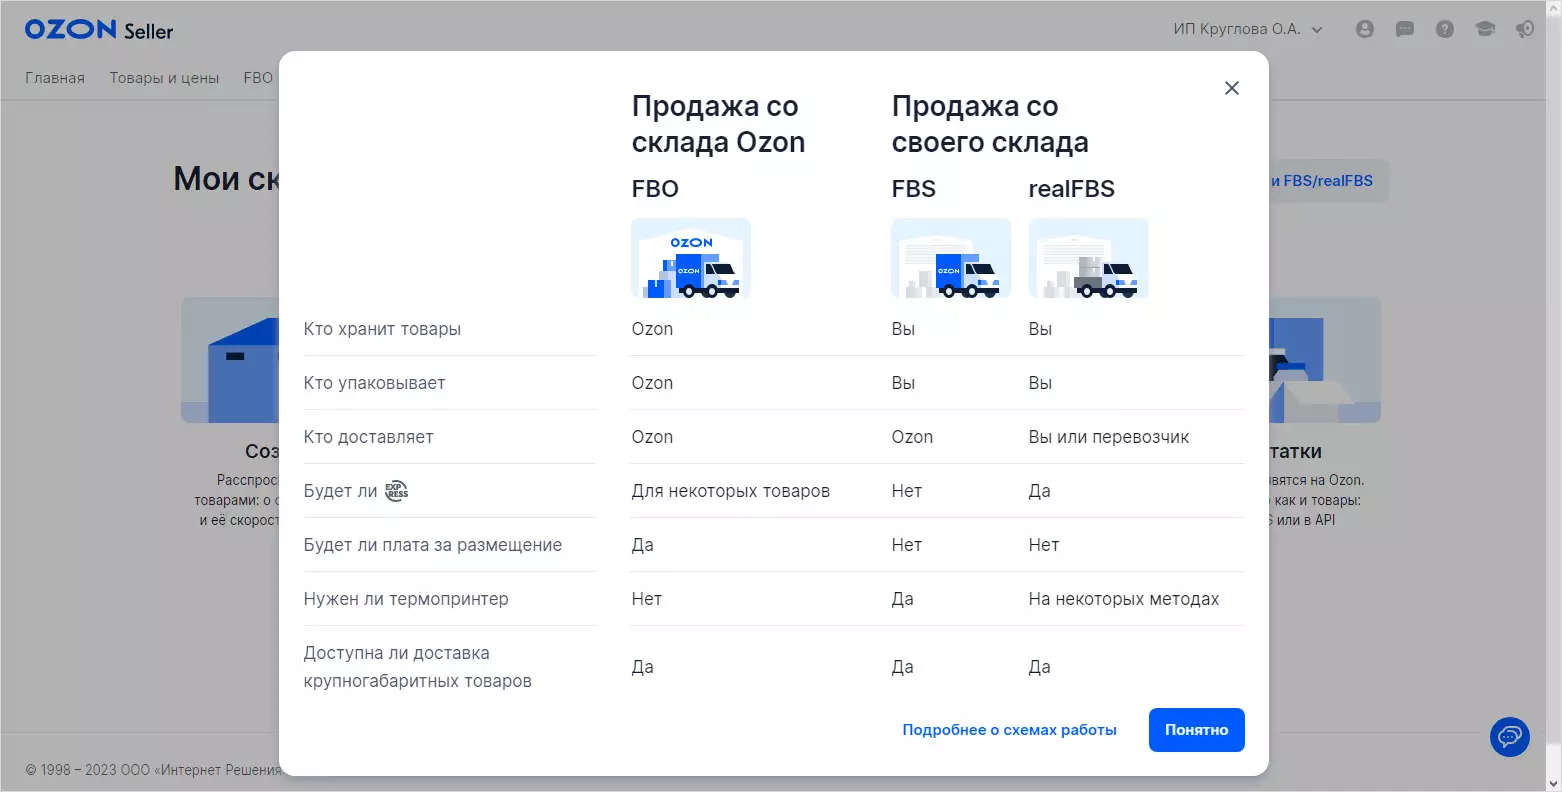Click the page scrollbar down arrow
This screenshot has width=1562, height=792.
point(1553,783)
